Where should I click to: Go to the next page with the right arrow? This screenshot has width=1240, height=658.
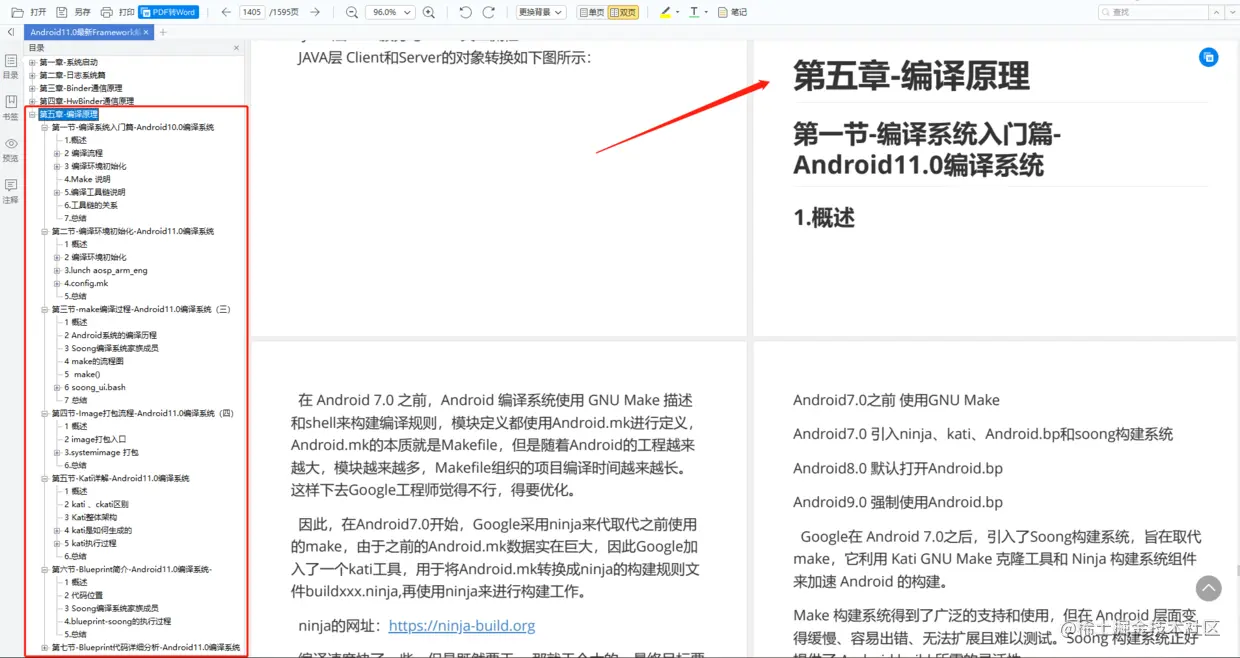(315, 12)
